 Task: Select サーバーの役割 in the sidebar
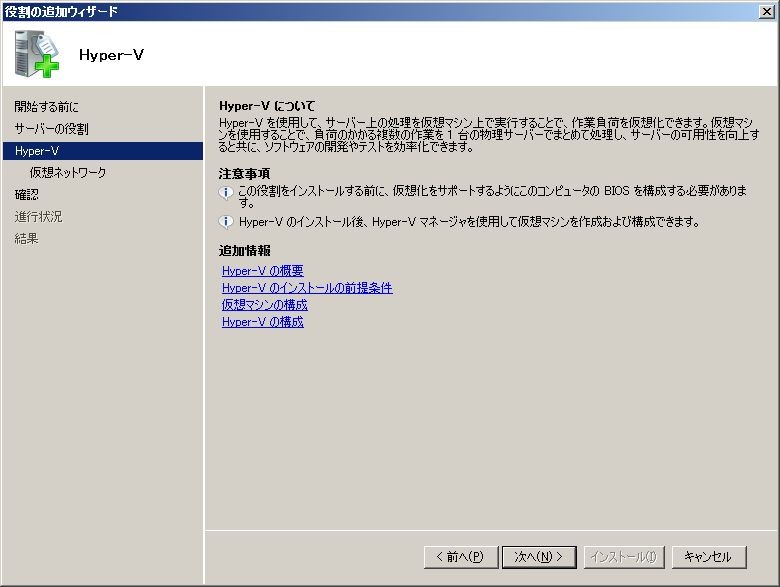(51, 129)
